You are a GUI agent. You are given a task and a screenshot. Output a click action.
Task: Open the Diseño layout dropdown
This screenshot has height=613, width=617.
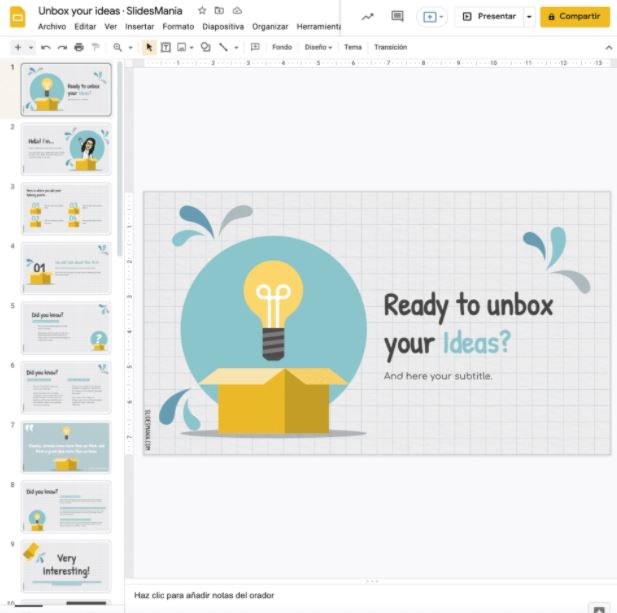click(x=318, y=47)
